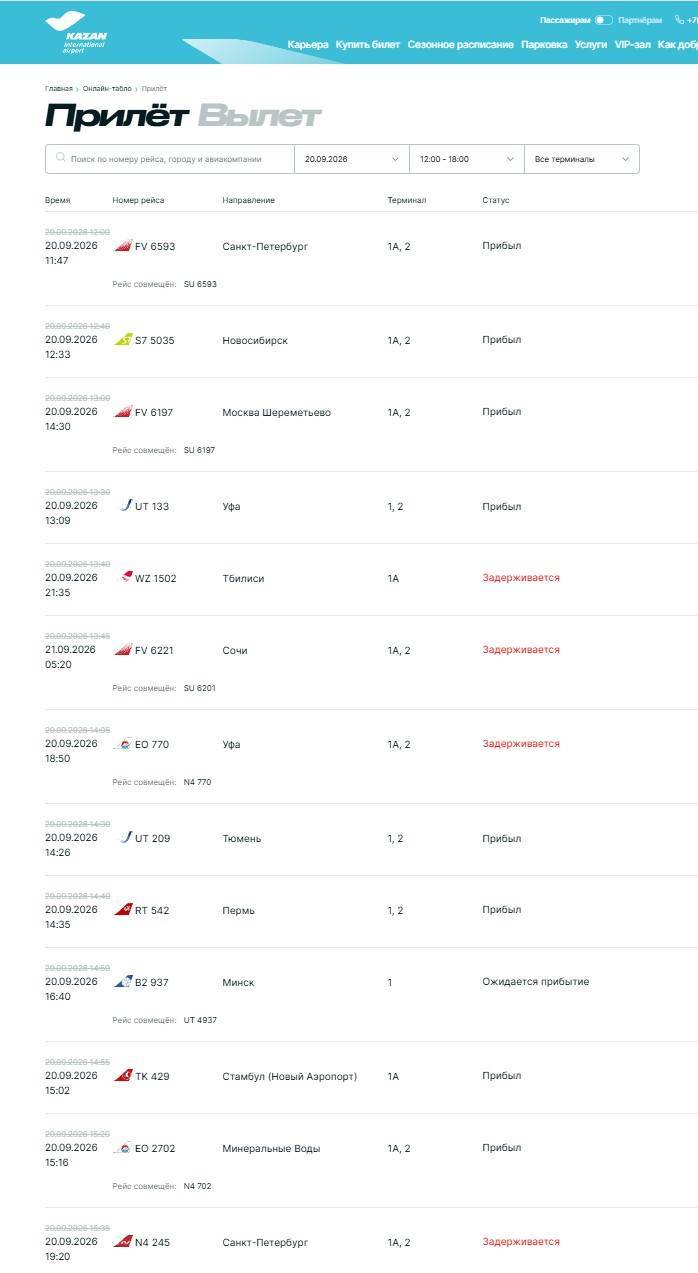Screen dimensions: 698x1273
Task: Click Belavia logo next to B2 937
Action: click(x=123, y=982)
